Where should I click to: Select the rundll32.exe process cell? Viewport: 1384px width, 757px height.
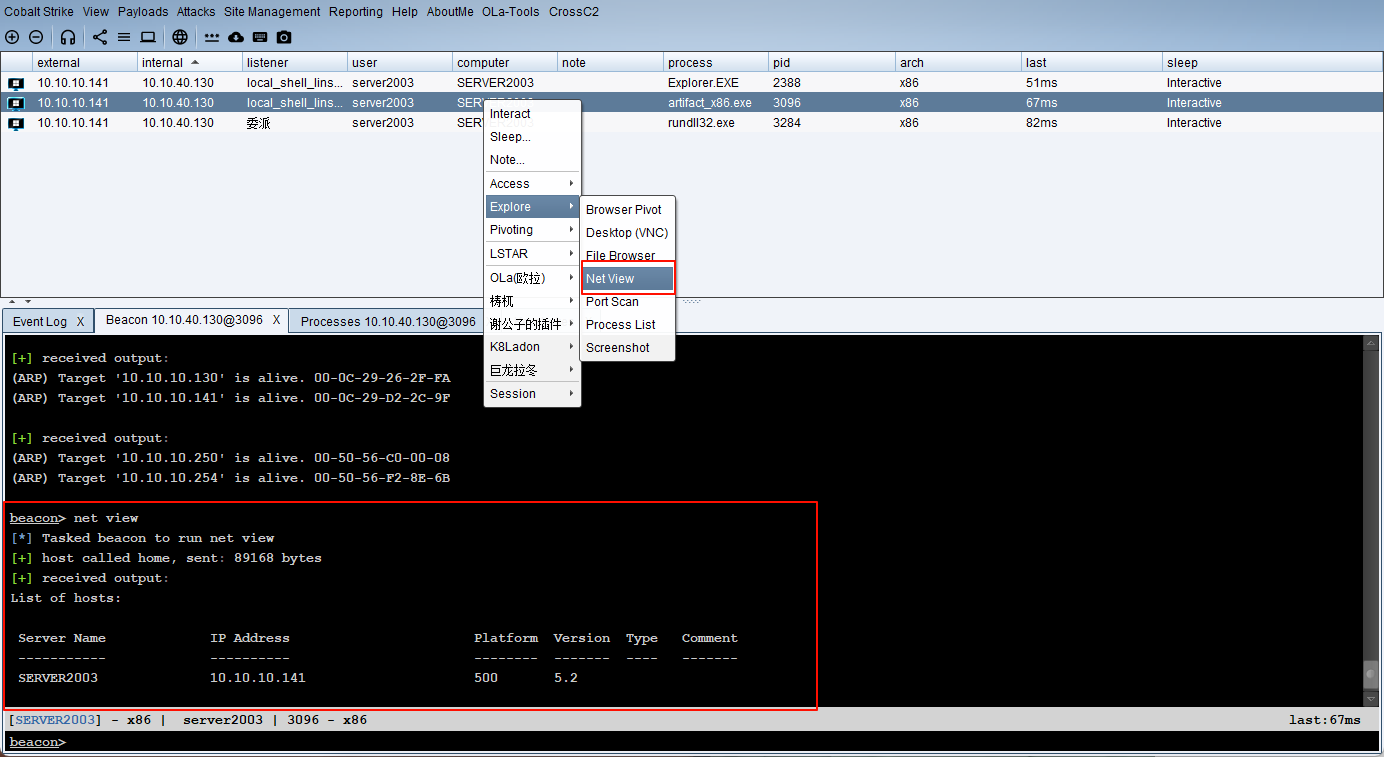(716, 123)
